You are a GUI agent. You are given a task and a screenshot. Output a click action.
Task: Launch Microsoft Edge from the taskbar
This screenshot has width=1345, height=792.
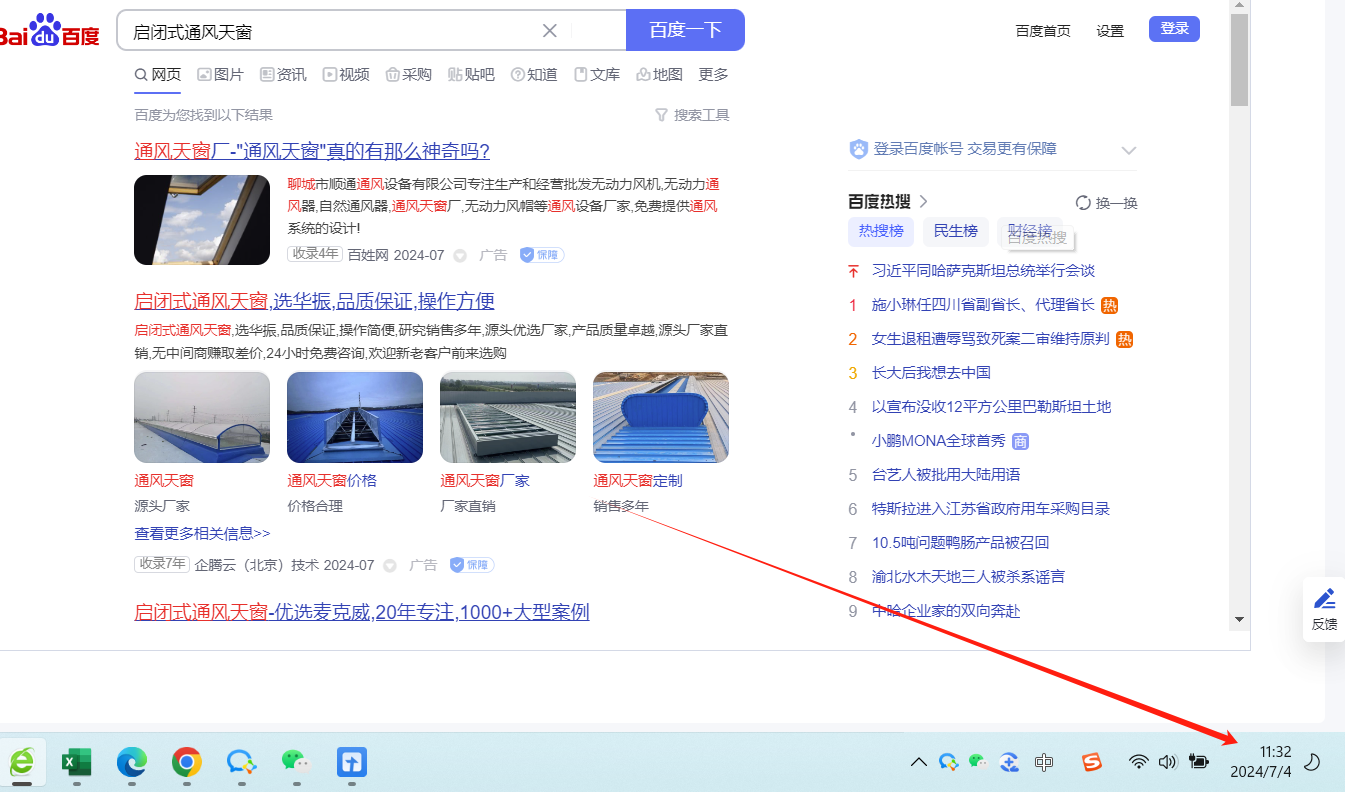pyautogui.click(x=132, y=763)
